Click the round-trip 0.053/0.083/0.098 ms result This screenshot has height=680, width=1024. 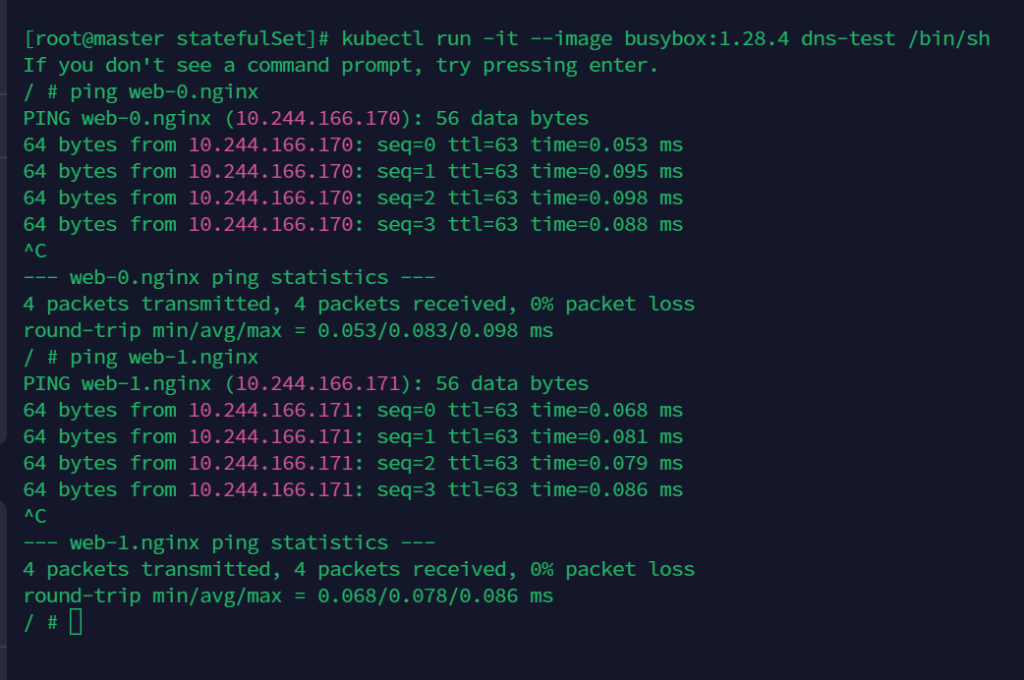(436, 330)
